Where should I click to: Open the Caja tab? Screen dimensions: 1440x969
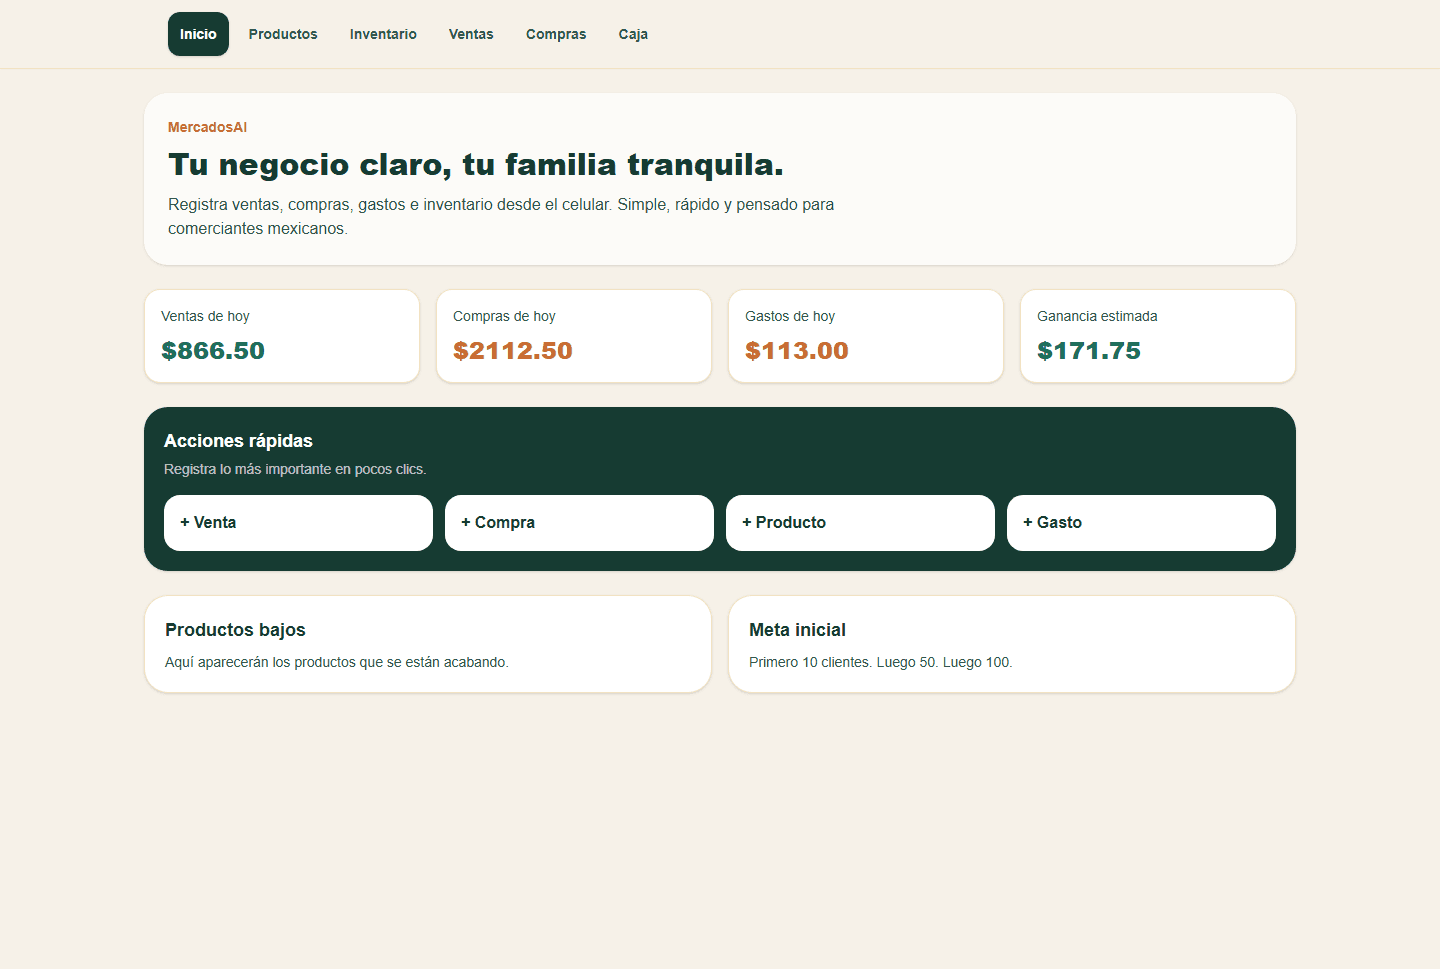pos(633,34)
